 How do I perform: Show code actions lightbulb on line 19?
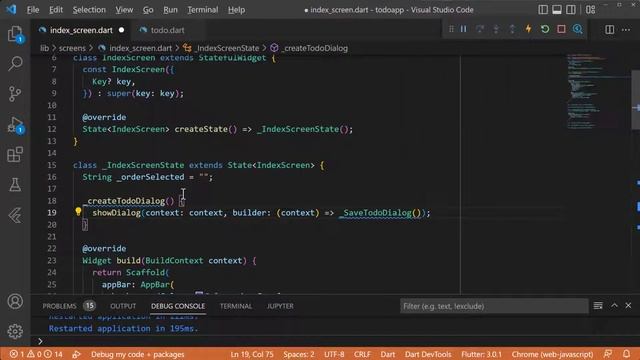click(x=78, y=211)
